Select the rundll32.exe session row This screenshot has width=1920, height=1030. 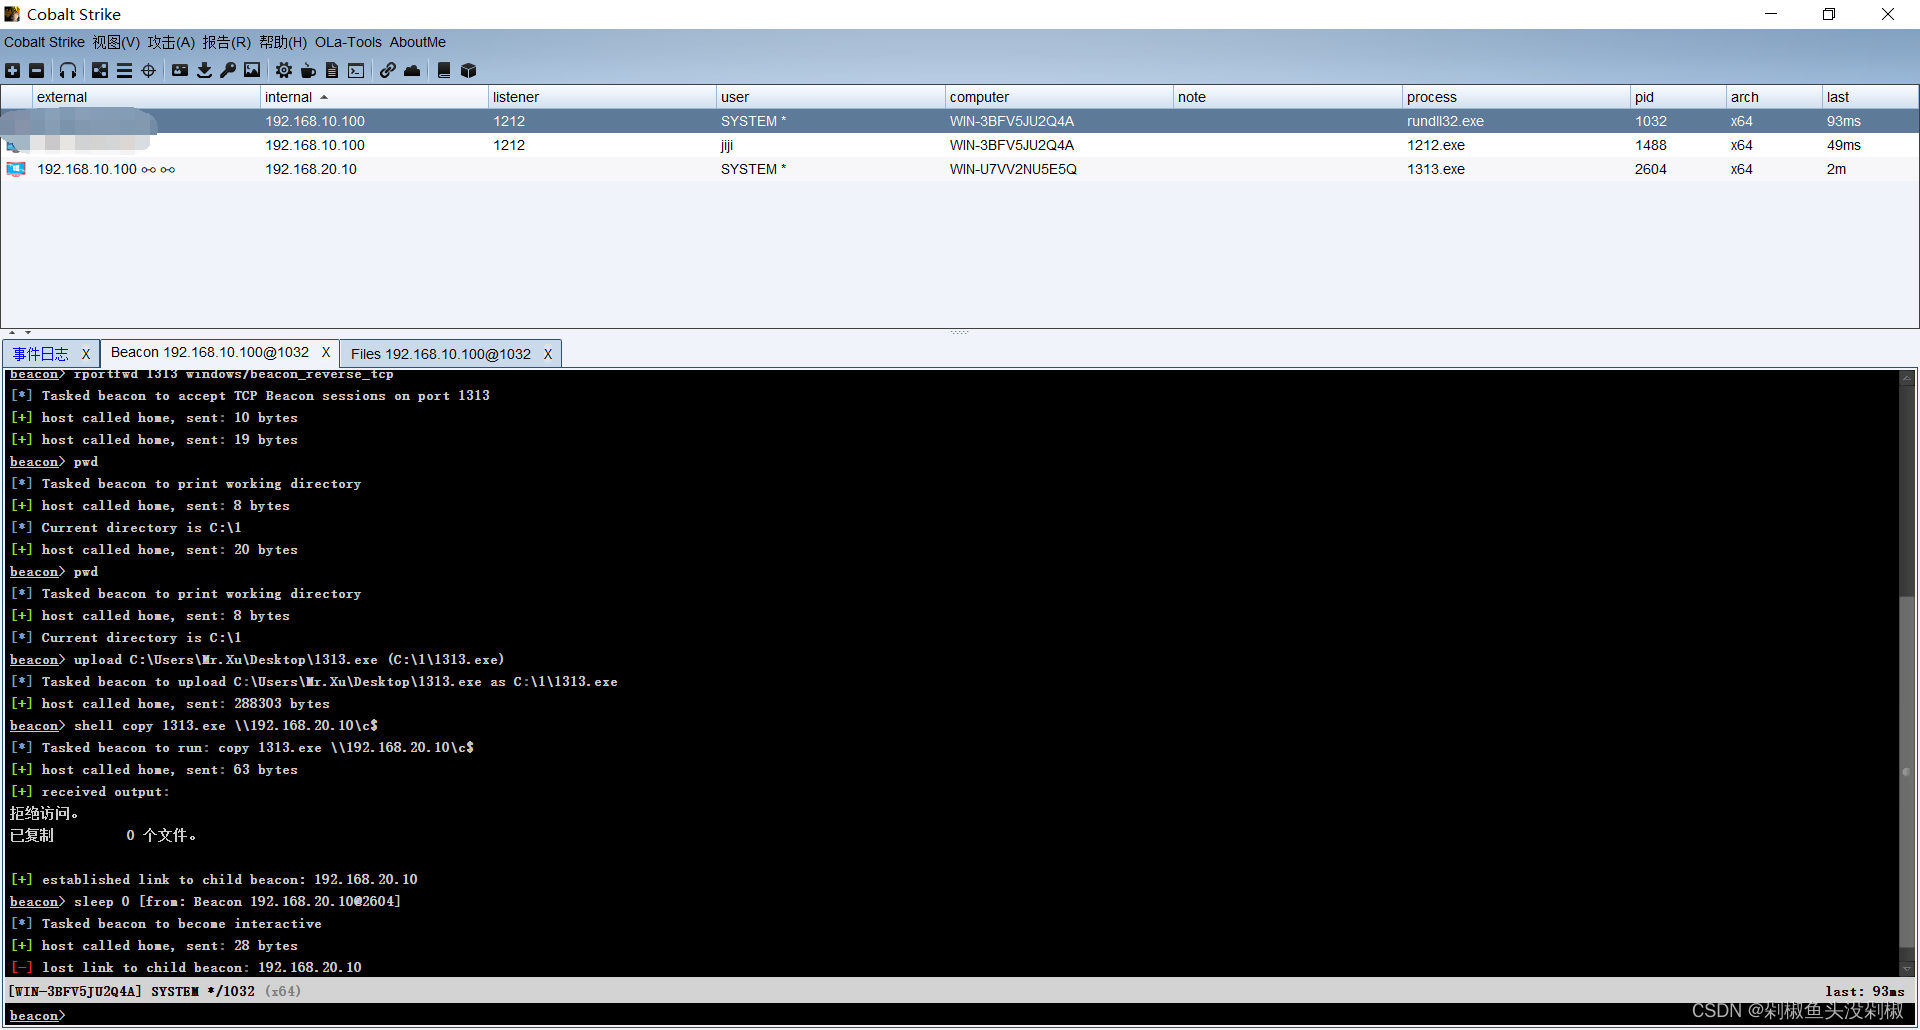(x=960, y=121)
